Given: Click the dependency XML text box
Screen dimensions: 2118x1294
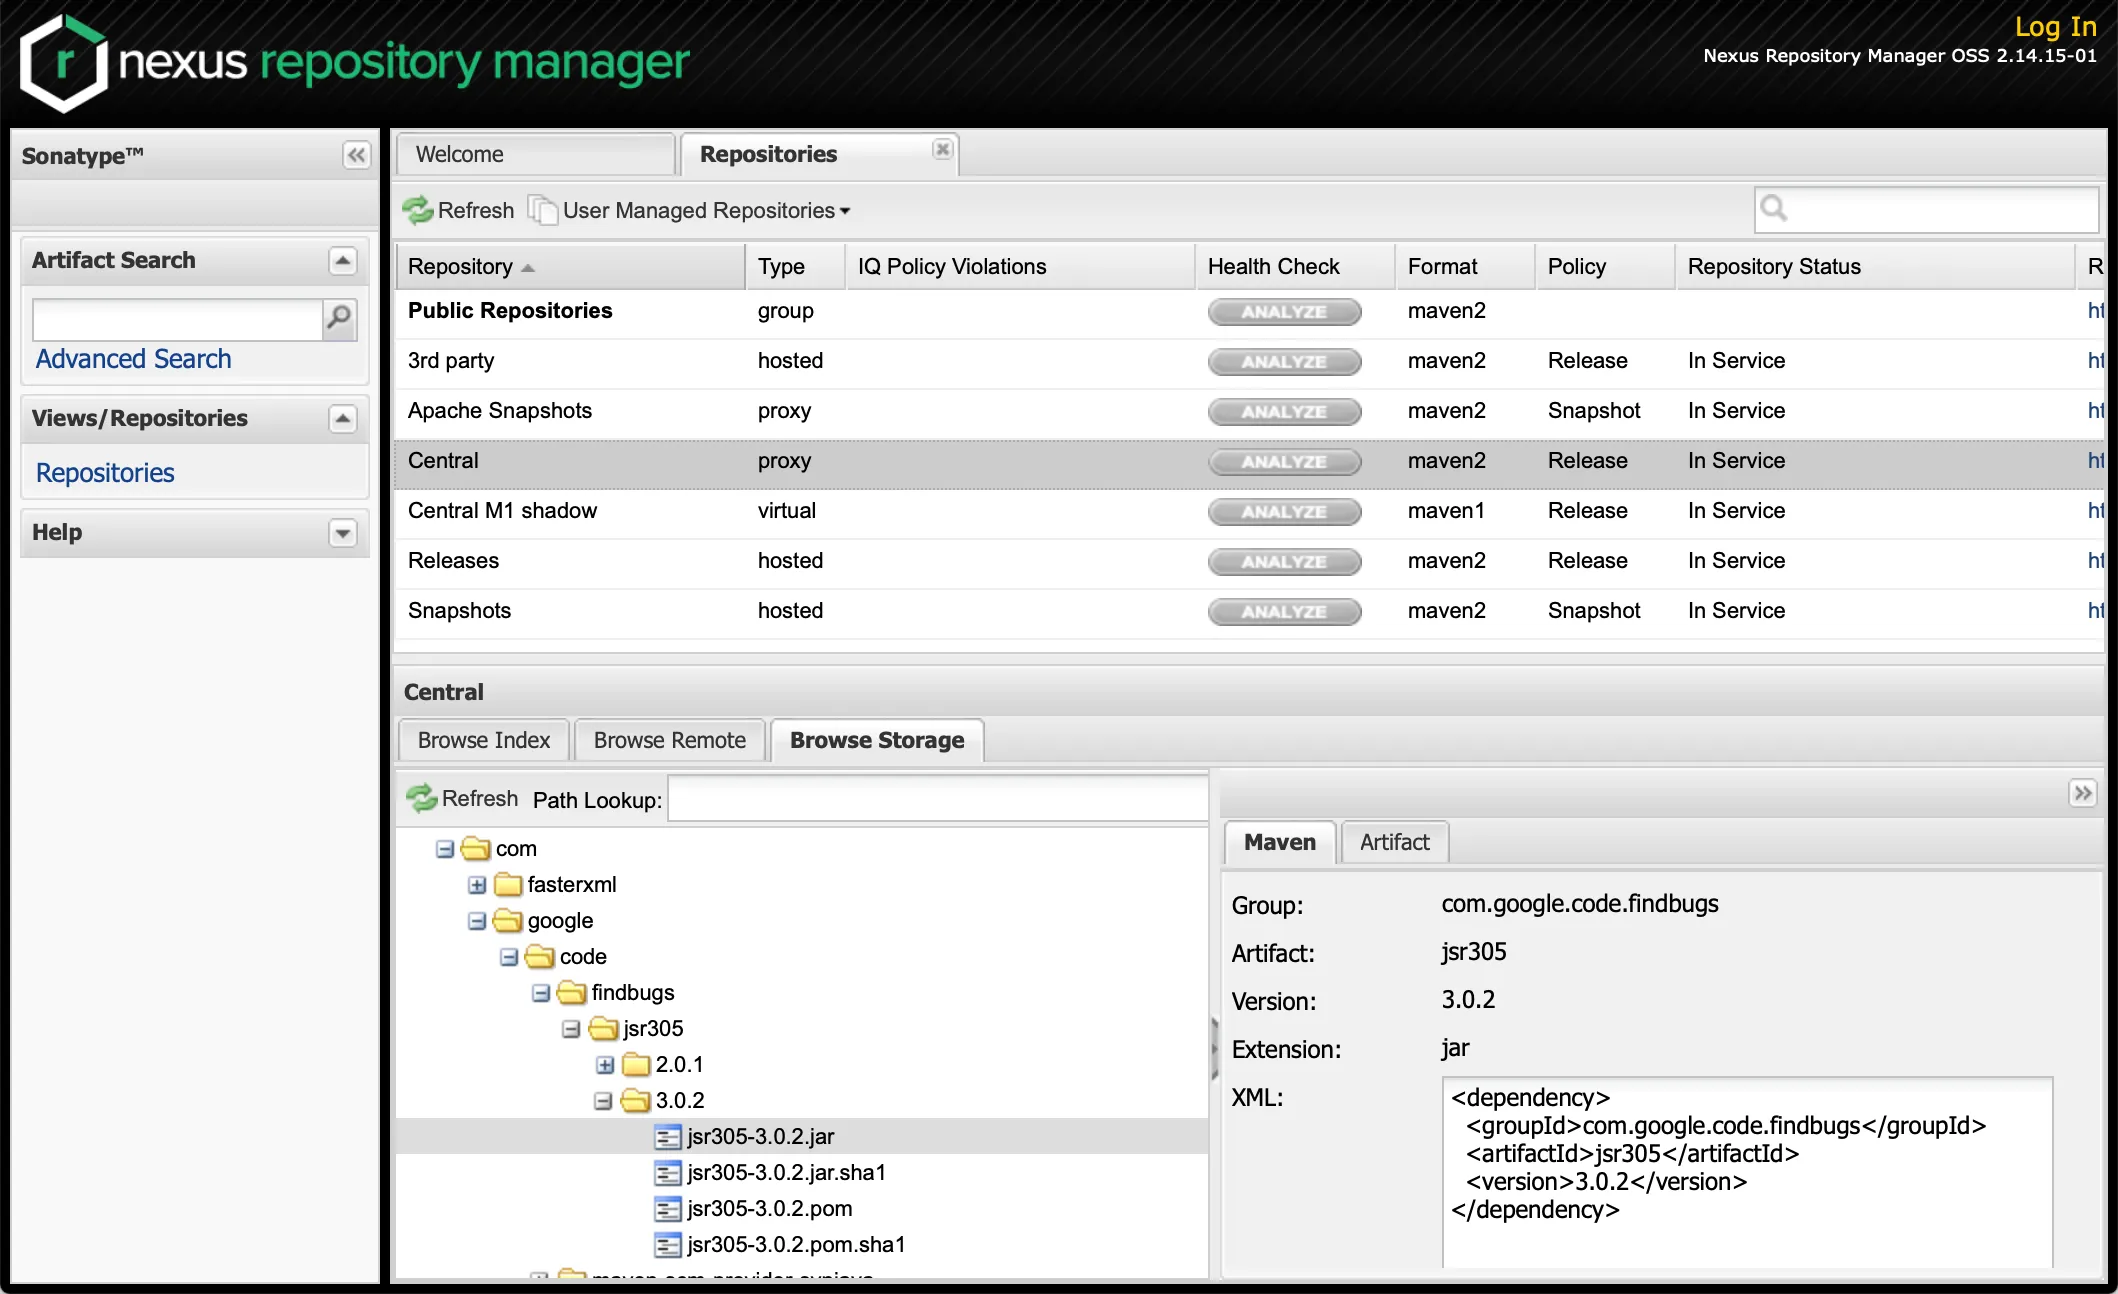Looking at the screenshot, I should click(x=1747, y=1172).
